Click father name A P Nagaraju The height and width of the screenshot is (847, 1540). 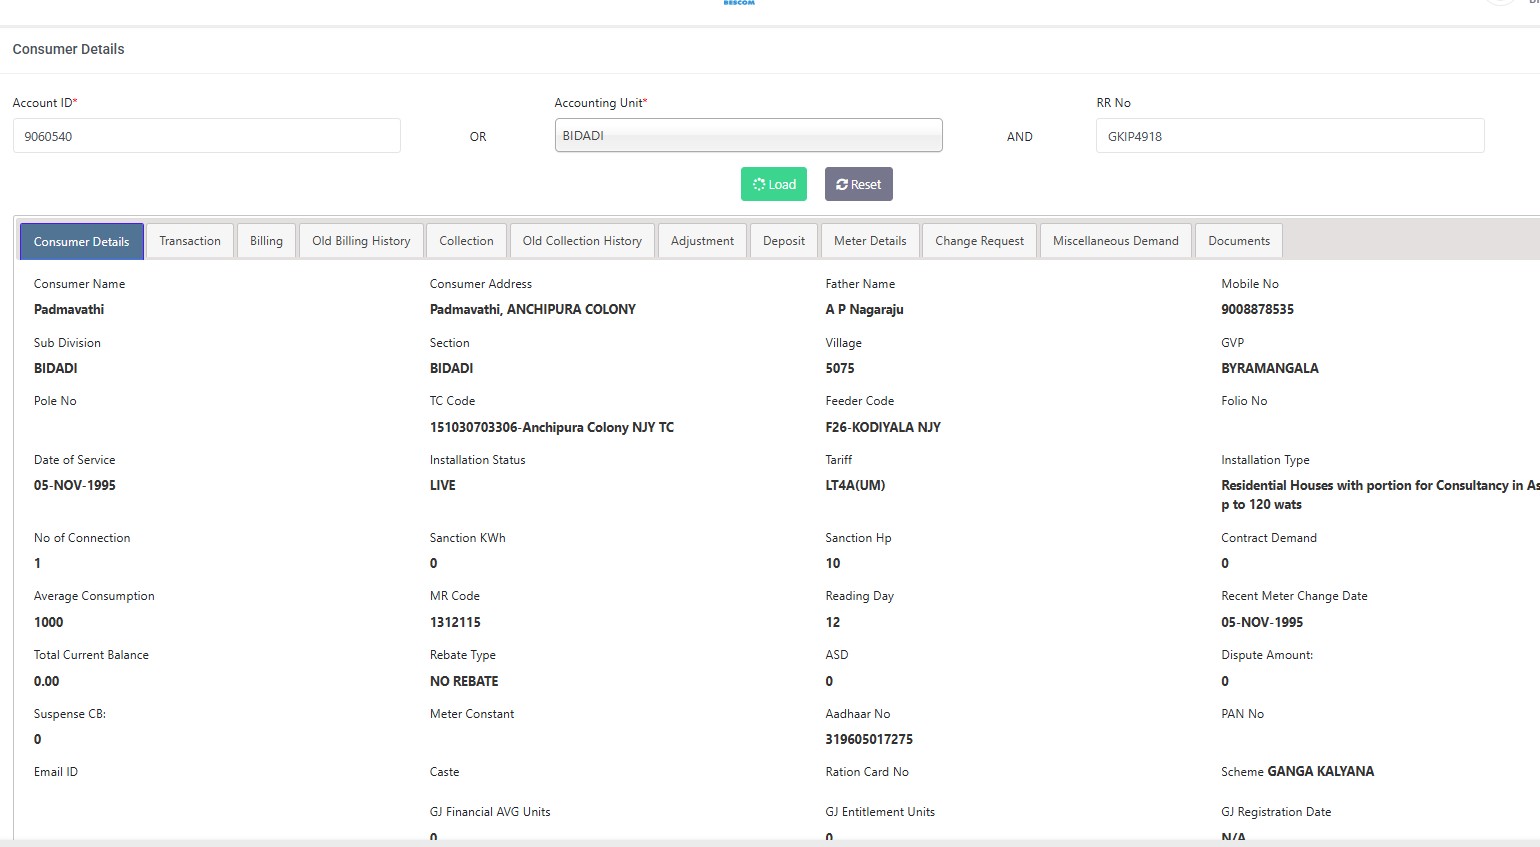[864, 309]
